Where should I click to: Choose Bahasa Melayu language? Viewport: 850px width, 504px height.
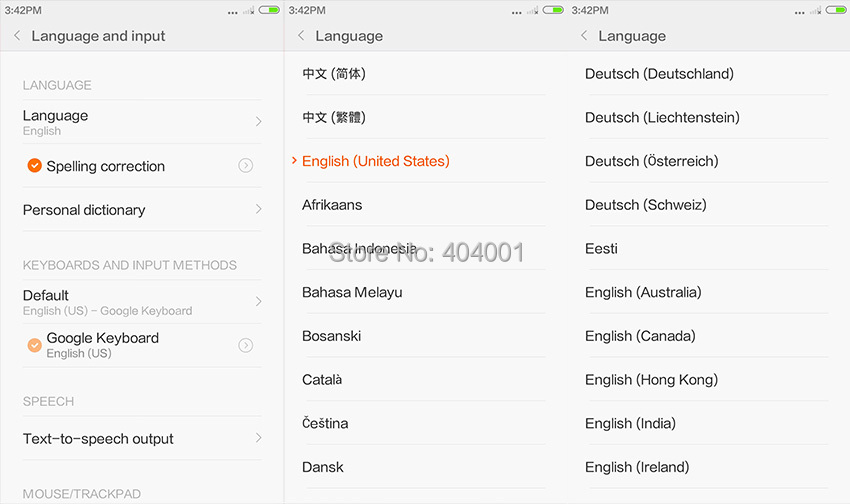point(353,292)
